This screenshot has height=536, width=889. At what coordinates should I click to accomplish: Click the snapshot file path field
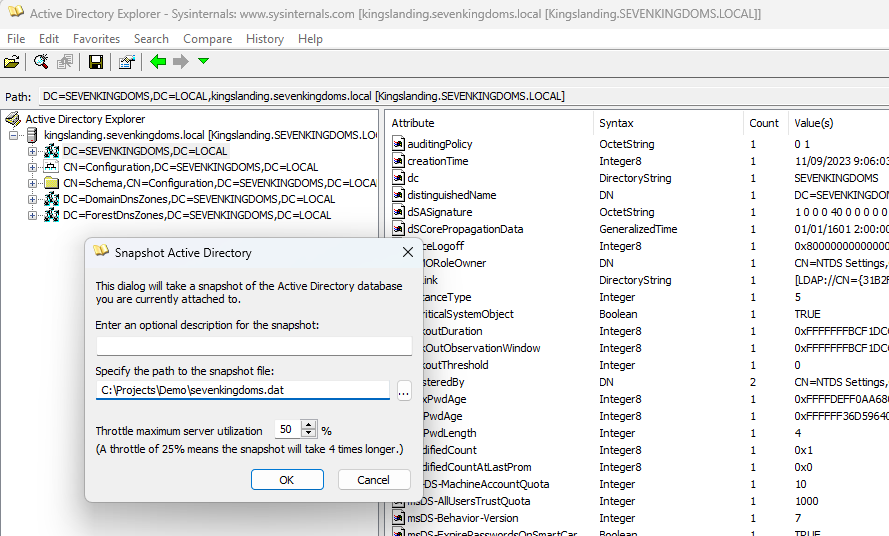tap(243, 390)
